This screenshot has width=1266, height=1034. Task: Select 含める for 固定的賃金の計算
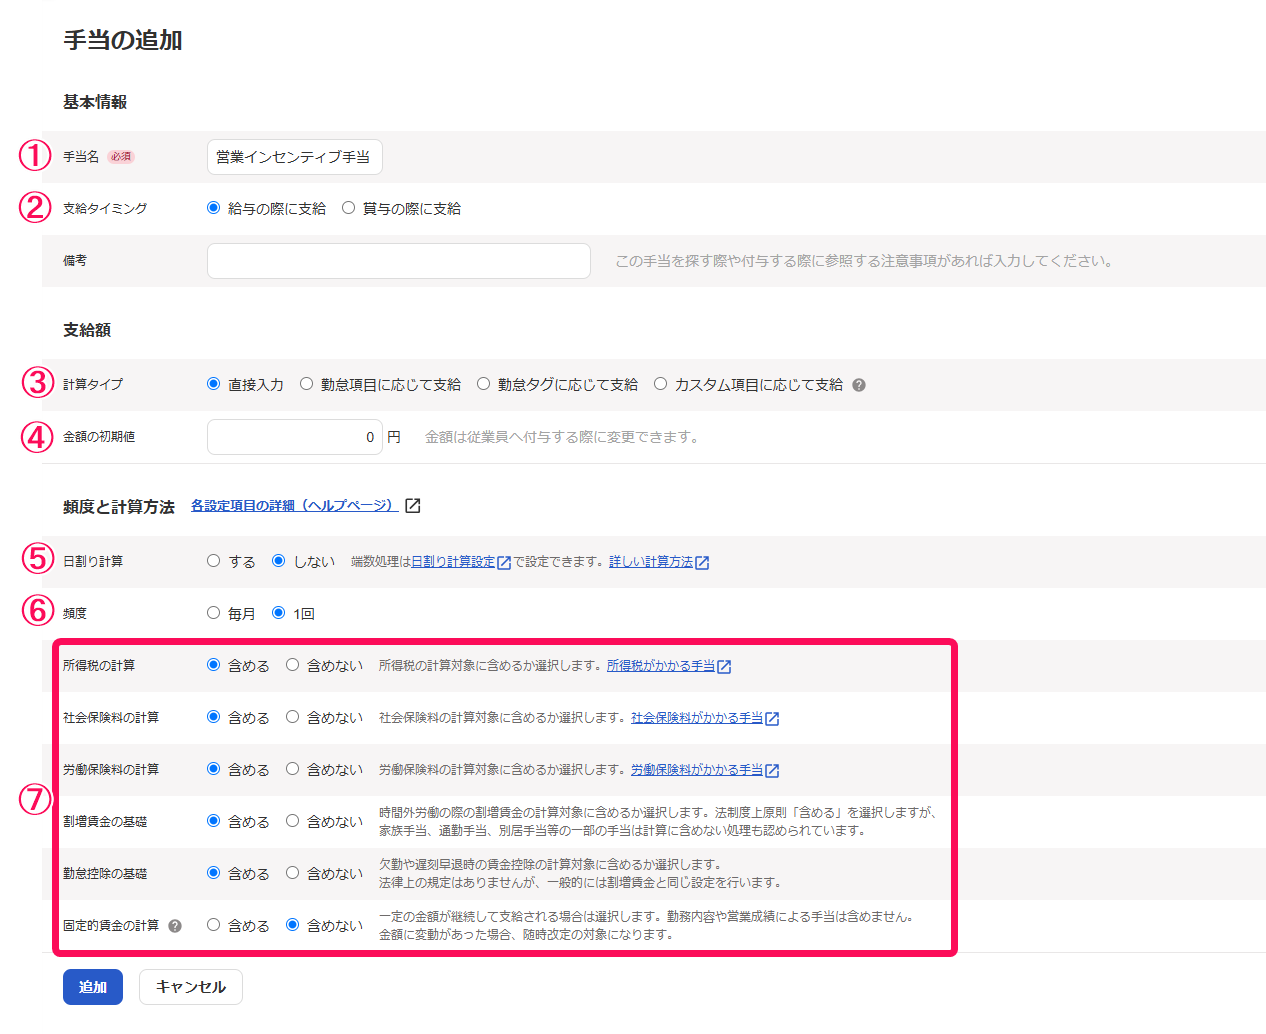tap(213, 925)
